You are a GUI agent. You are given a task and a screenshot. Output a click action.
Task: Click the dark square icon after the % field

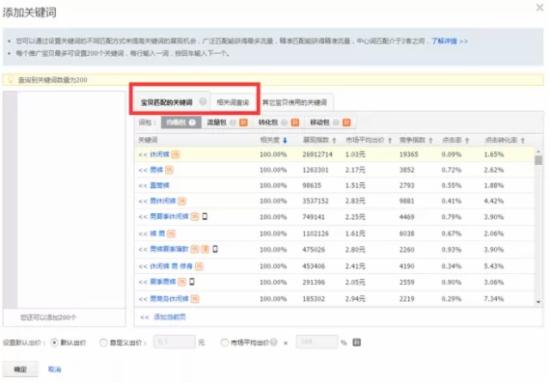pyautogui.click(x=356, y=342)
